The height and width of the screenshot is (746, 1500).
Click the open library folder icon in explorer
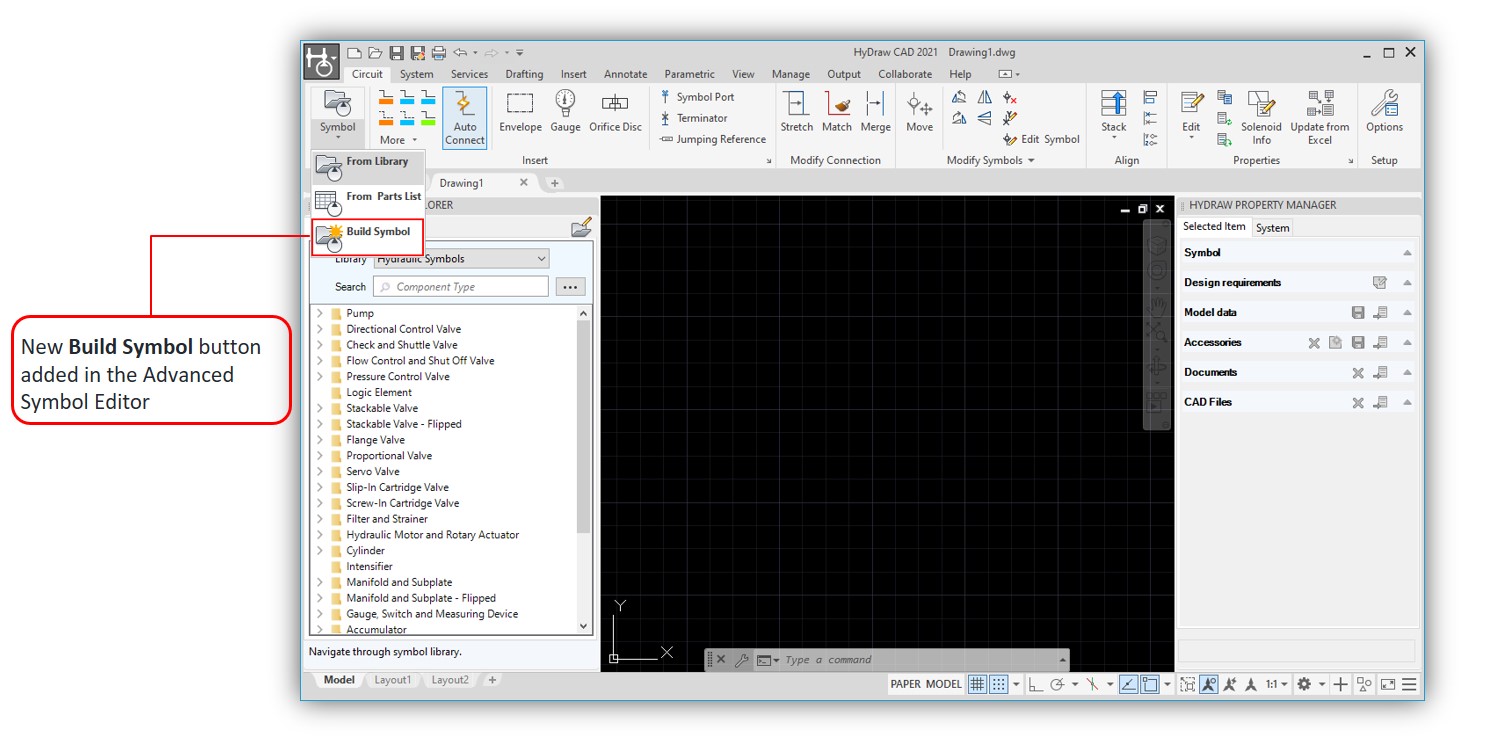(581, 228)
